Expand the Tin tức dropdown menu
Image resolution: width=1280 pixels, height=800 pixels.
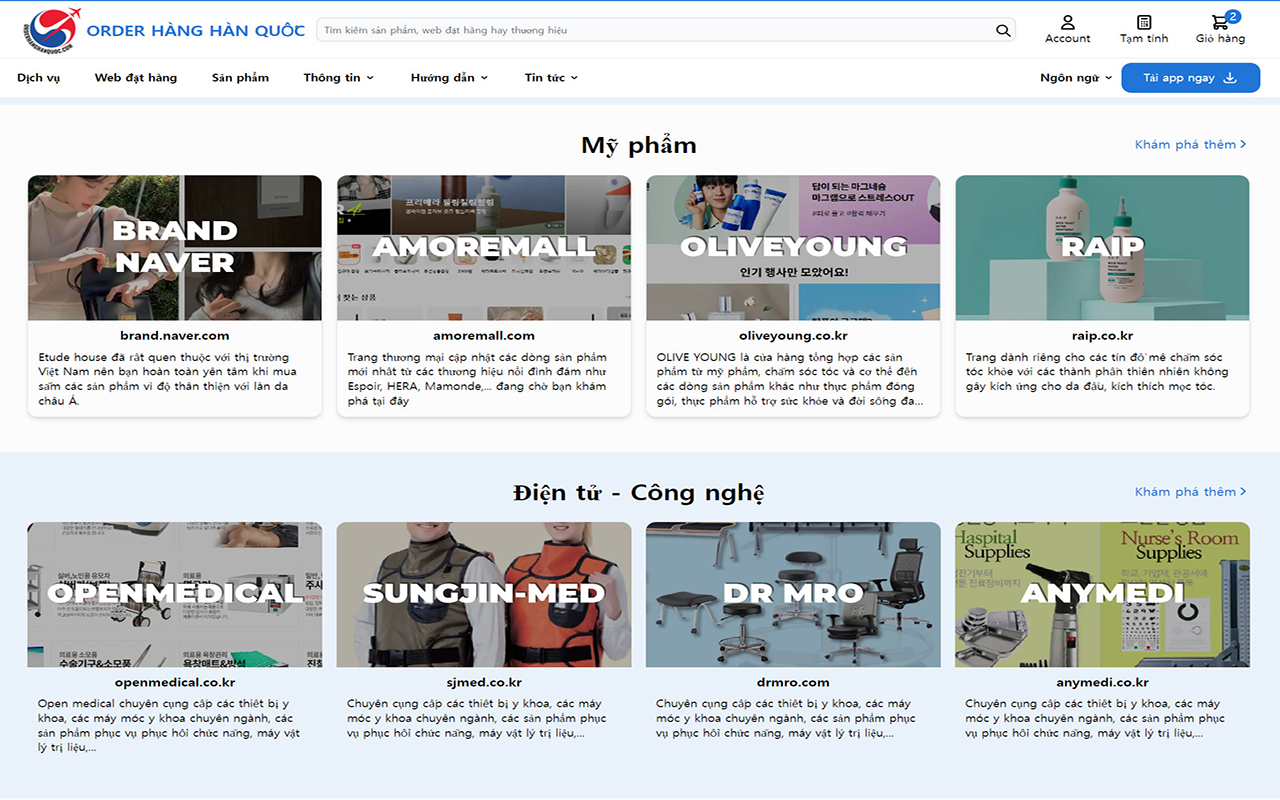551,77
